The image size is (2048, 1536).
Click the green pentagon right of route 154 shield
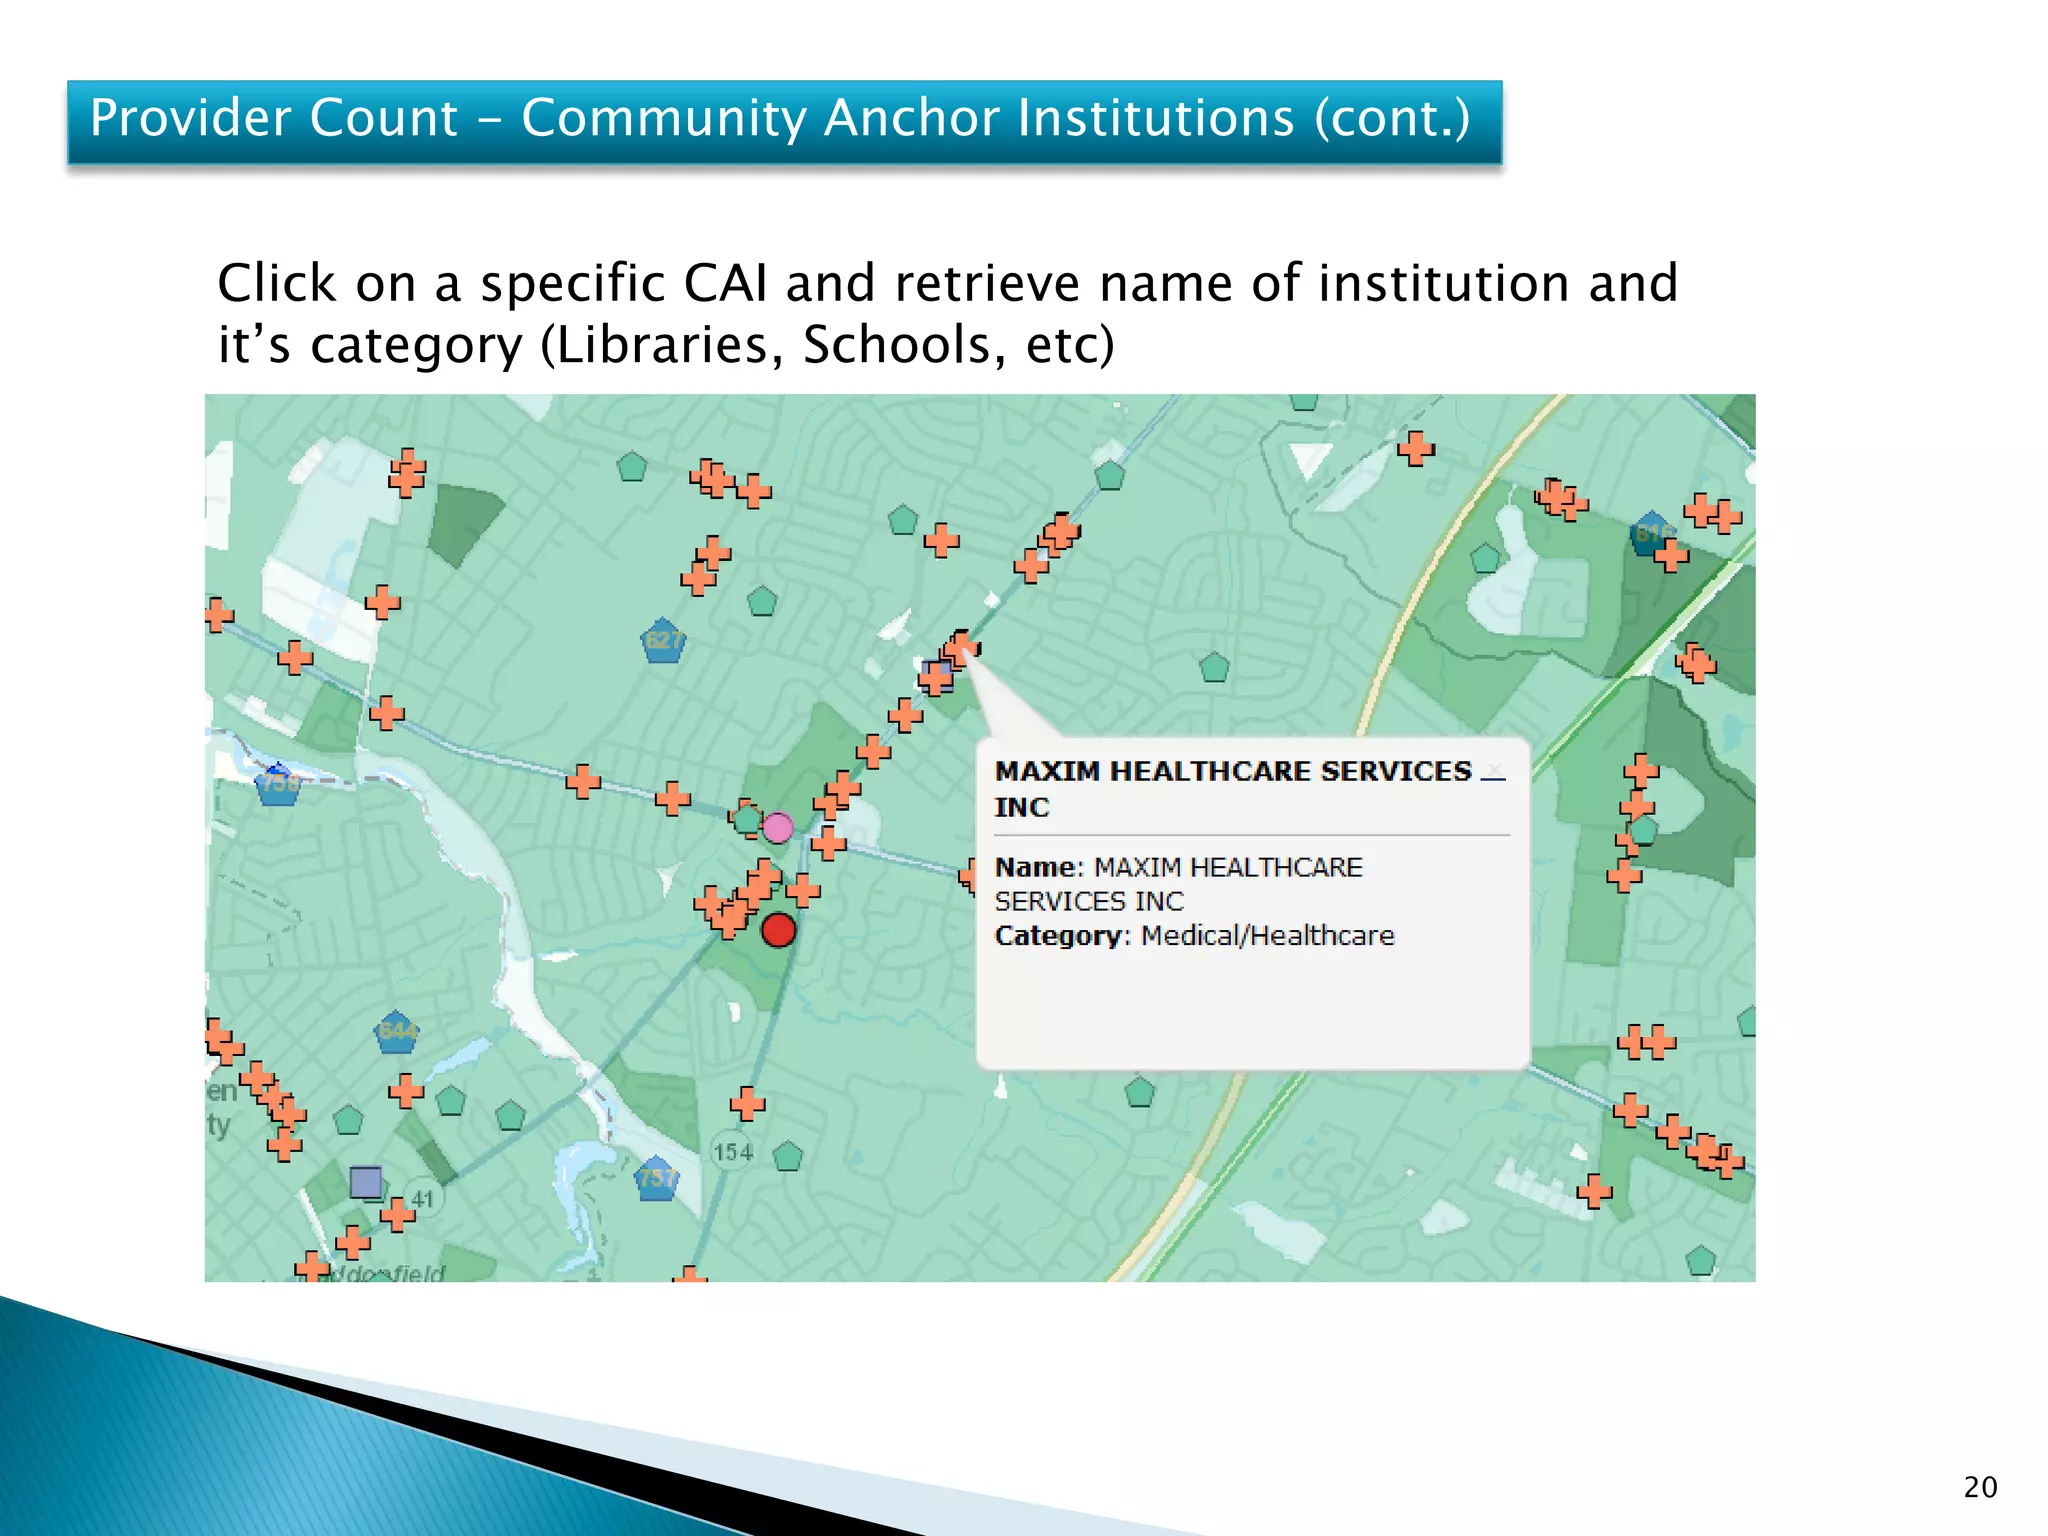788,1156
